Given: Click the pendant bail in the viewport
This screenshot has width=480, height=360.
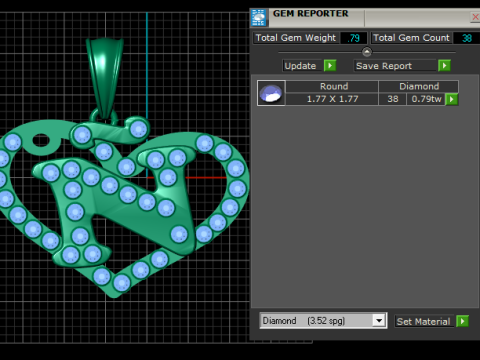Looking at the screenshot, I should tap(105, 77).
